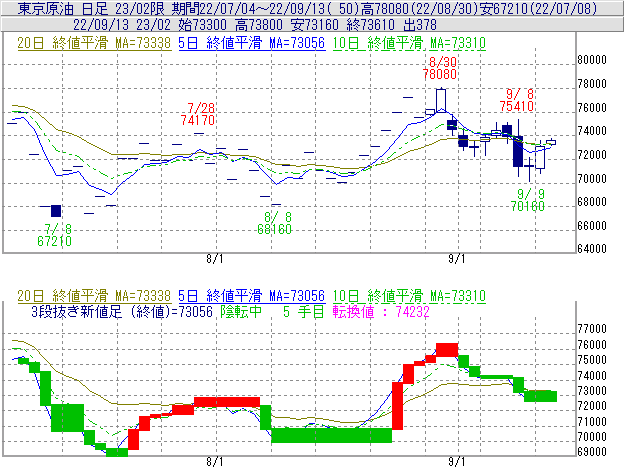Click the 安73160 low value in header

(x=315, y=25)
